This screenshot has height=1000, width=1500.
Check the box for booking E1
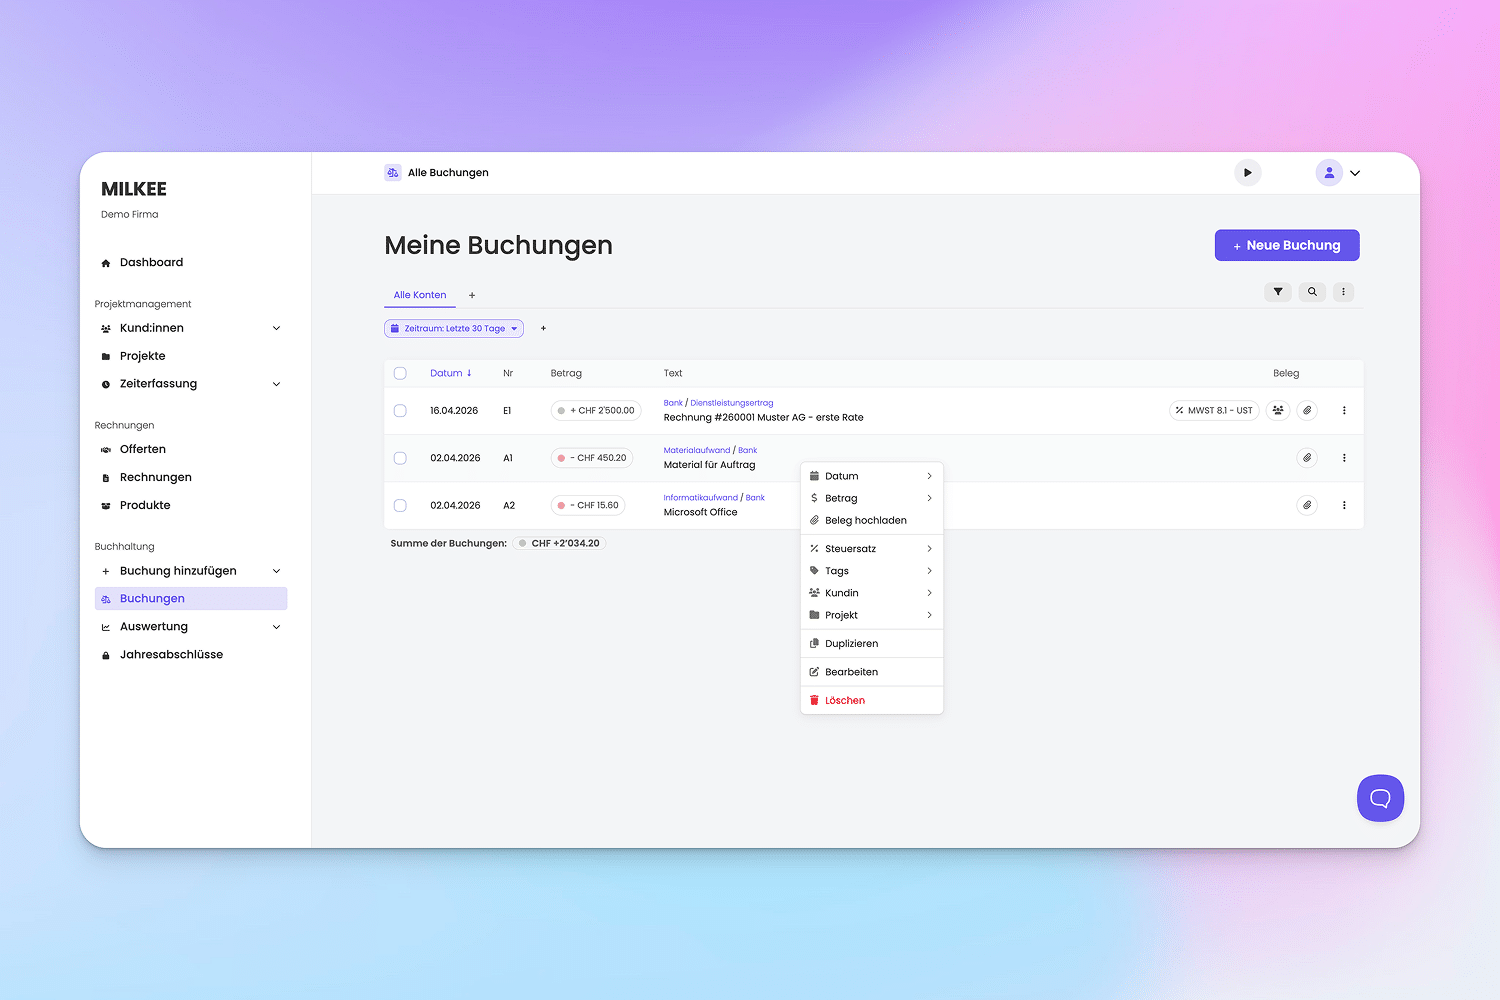pos(400,411)
